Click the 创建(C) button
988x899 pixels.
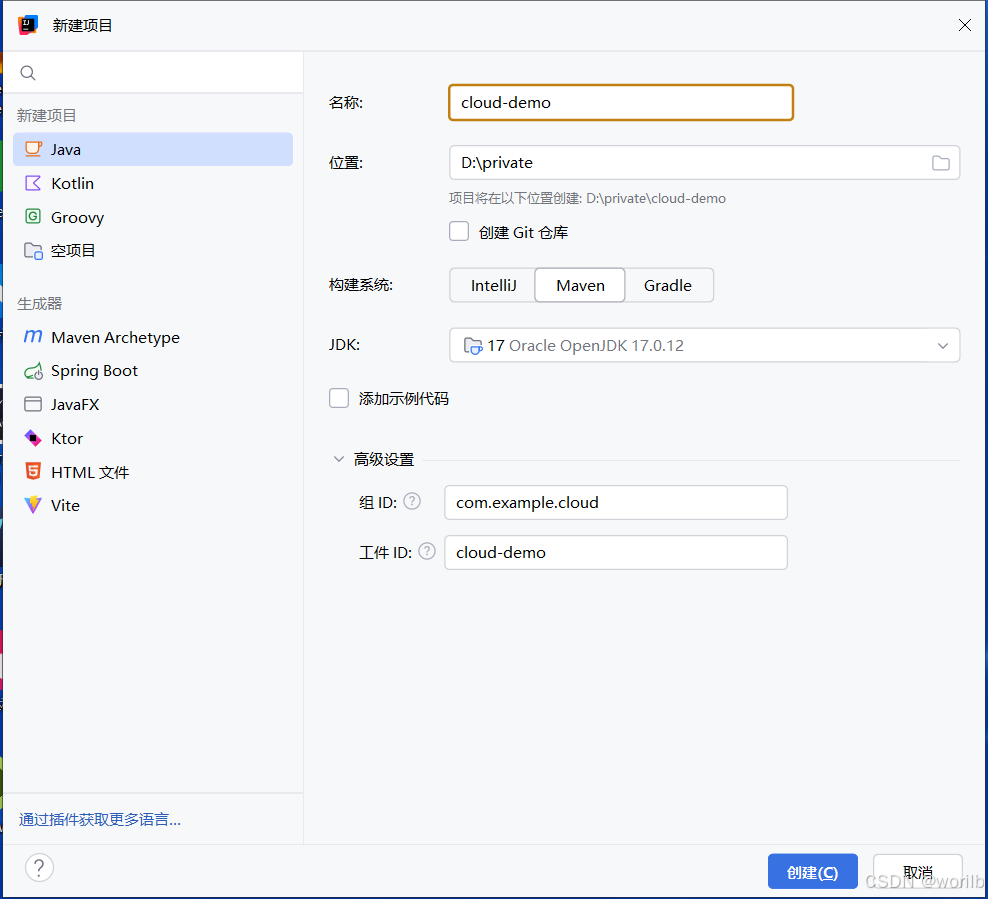point(812,872)
